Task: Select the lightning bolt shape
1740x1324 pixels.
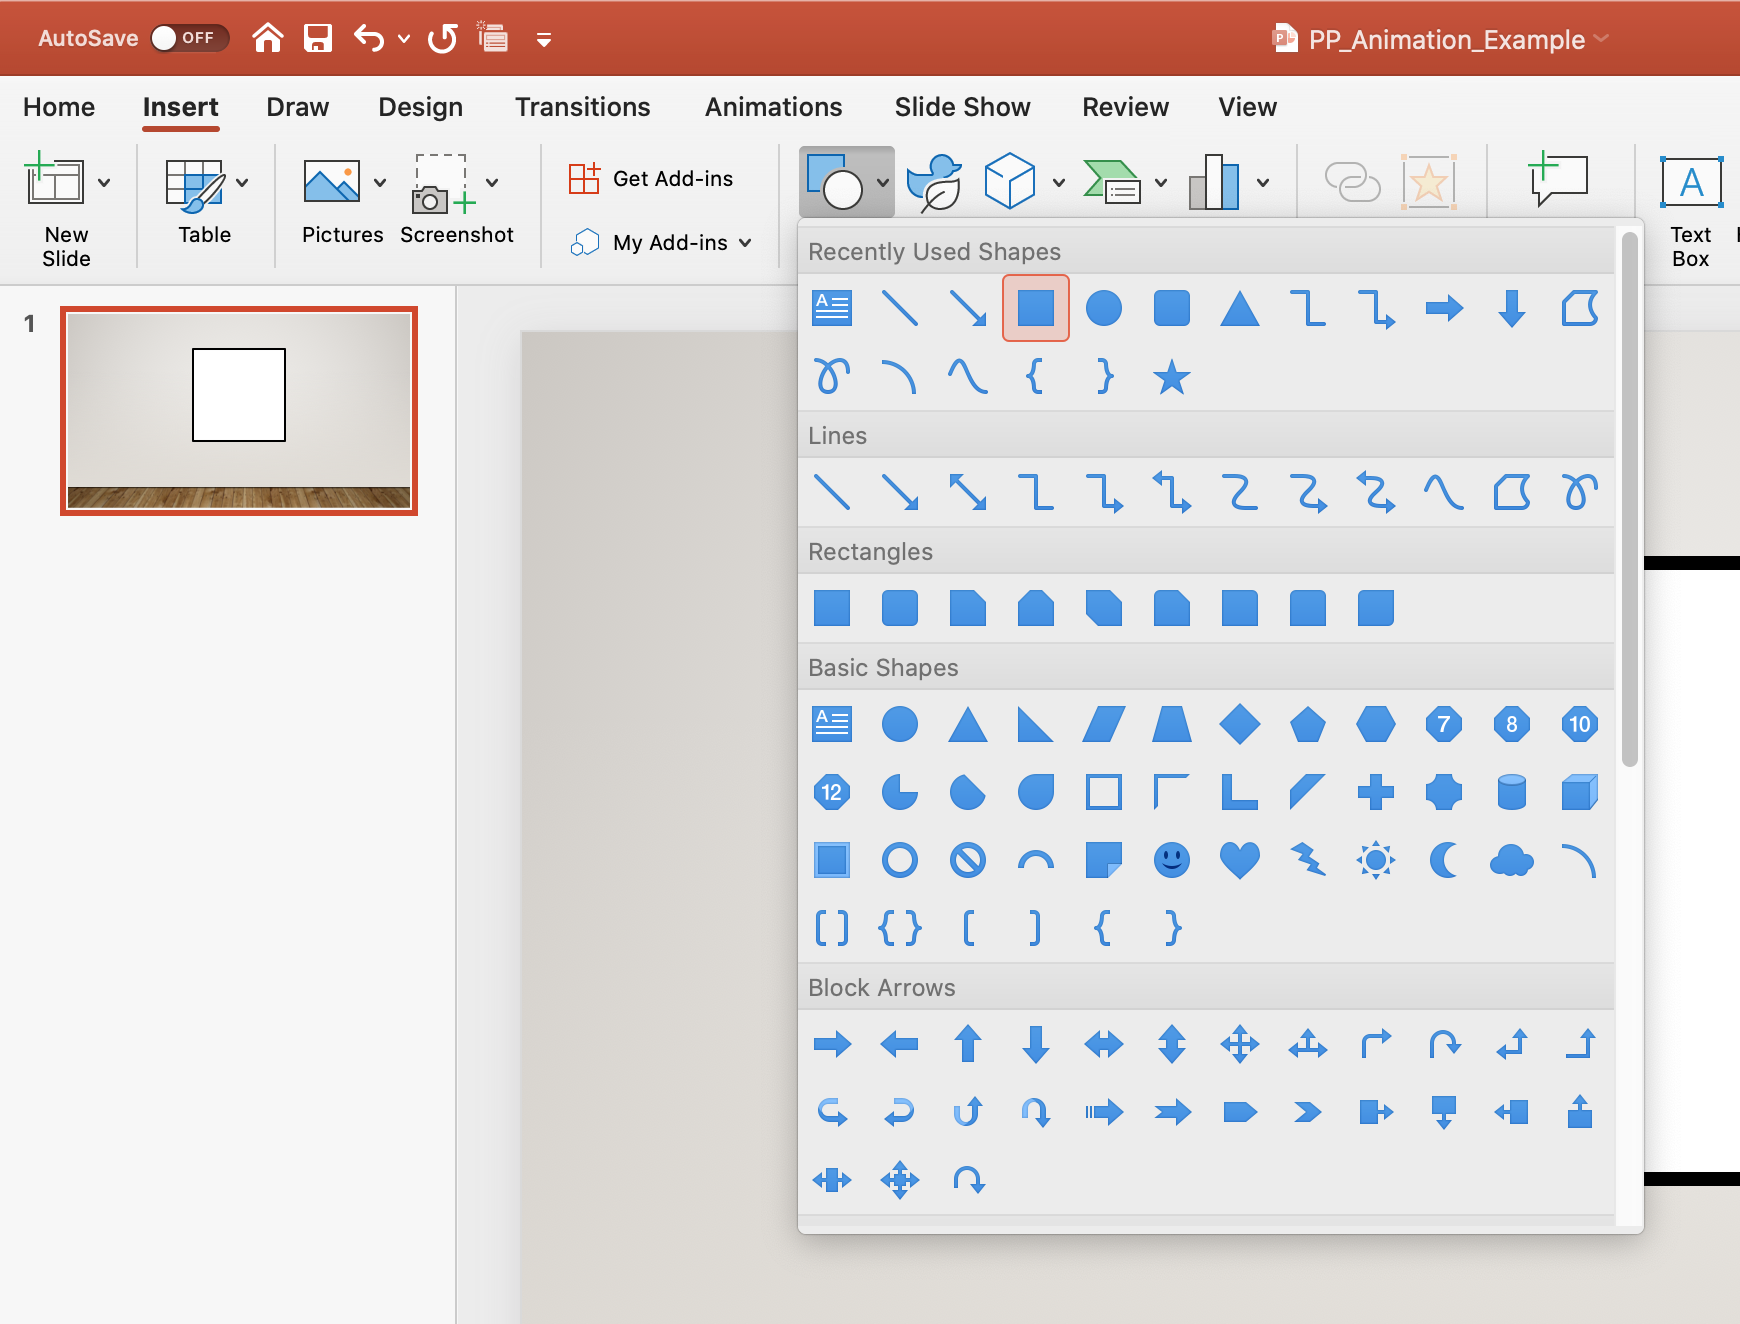Action: (x=1308, y=860)
